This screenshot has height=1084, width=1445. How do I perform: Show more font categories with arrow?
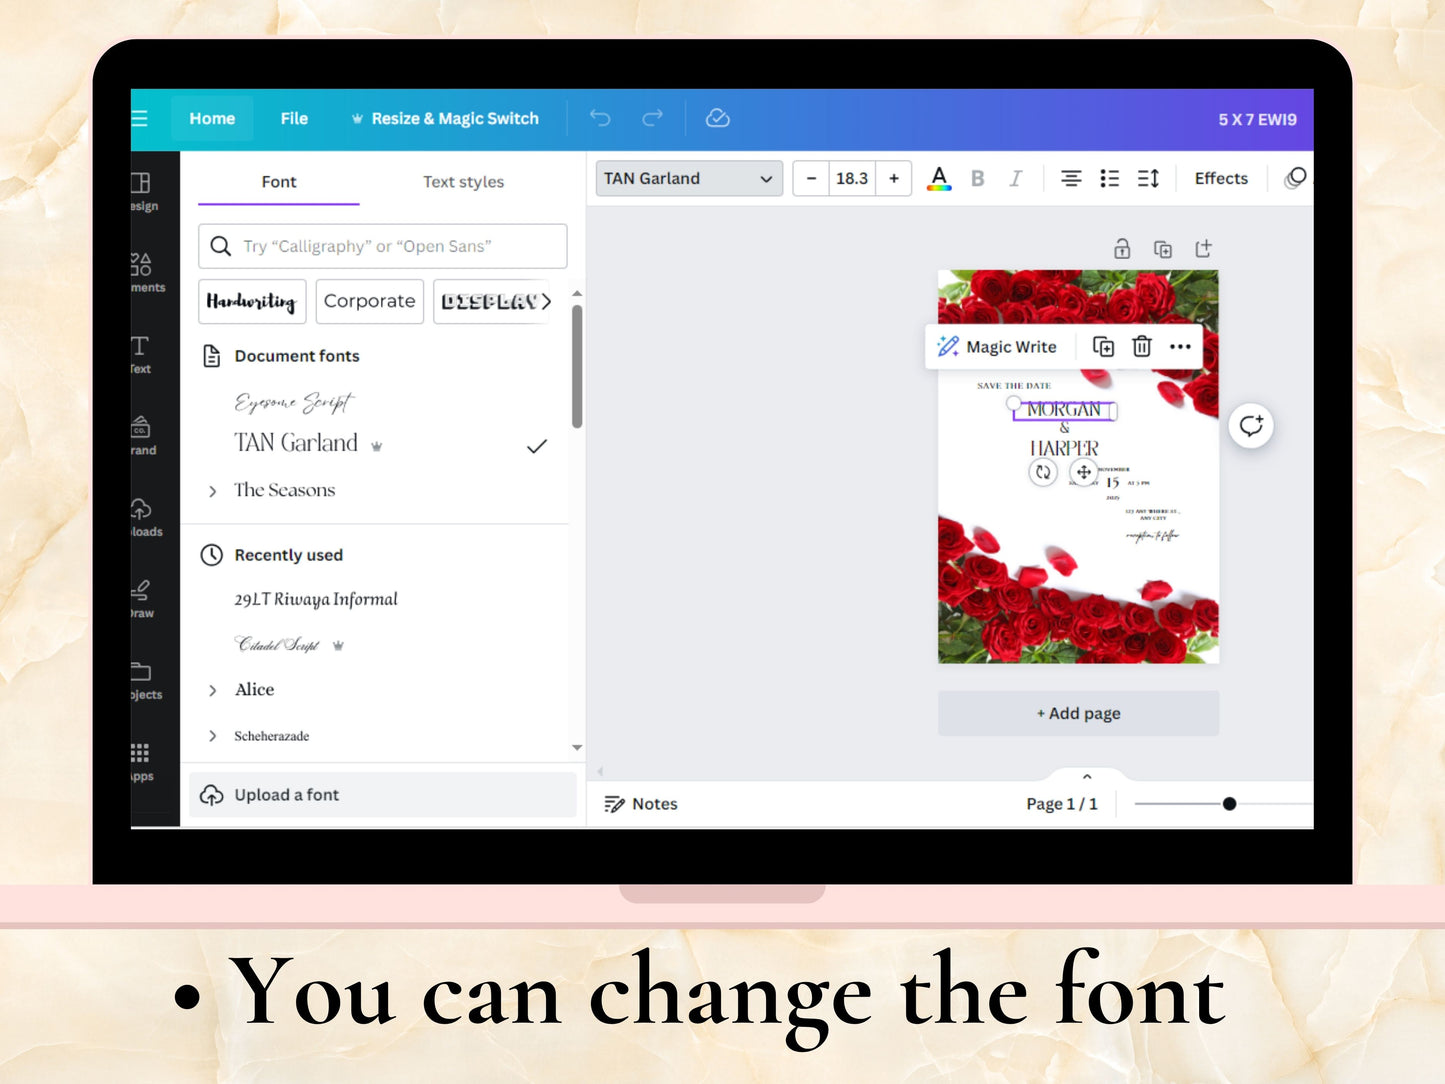(x=546, y=301)
